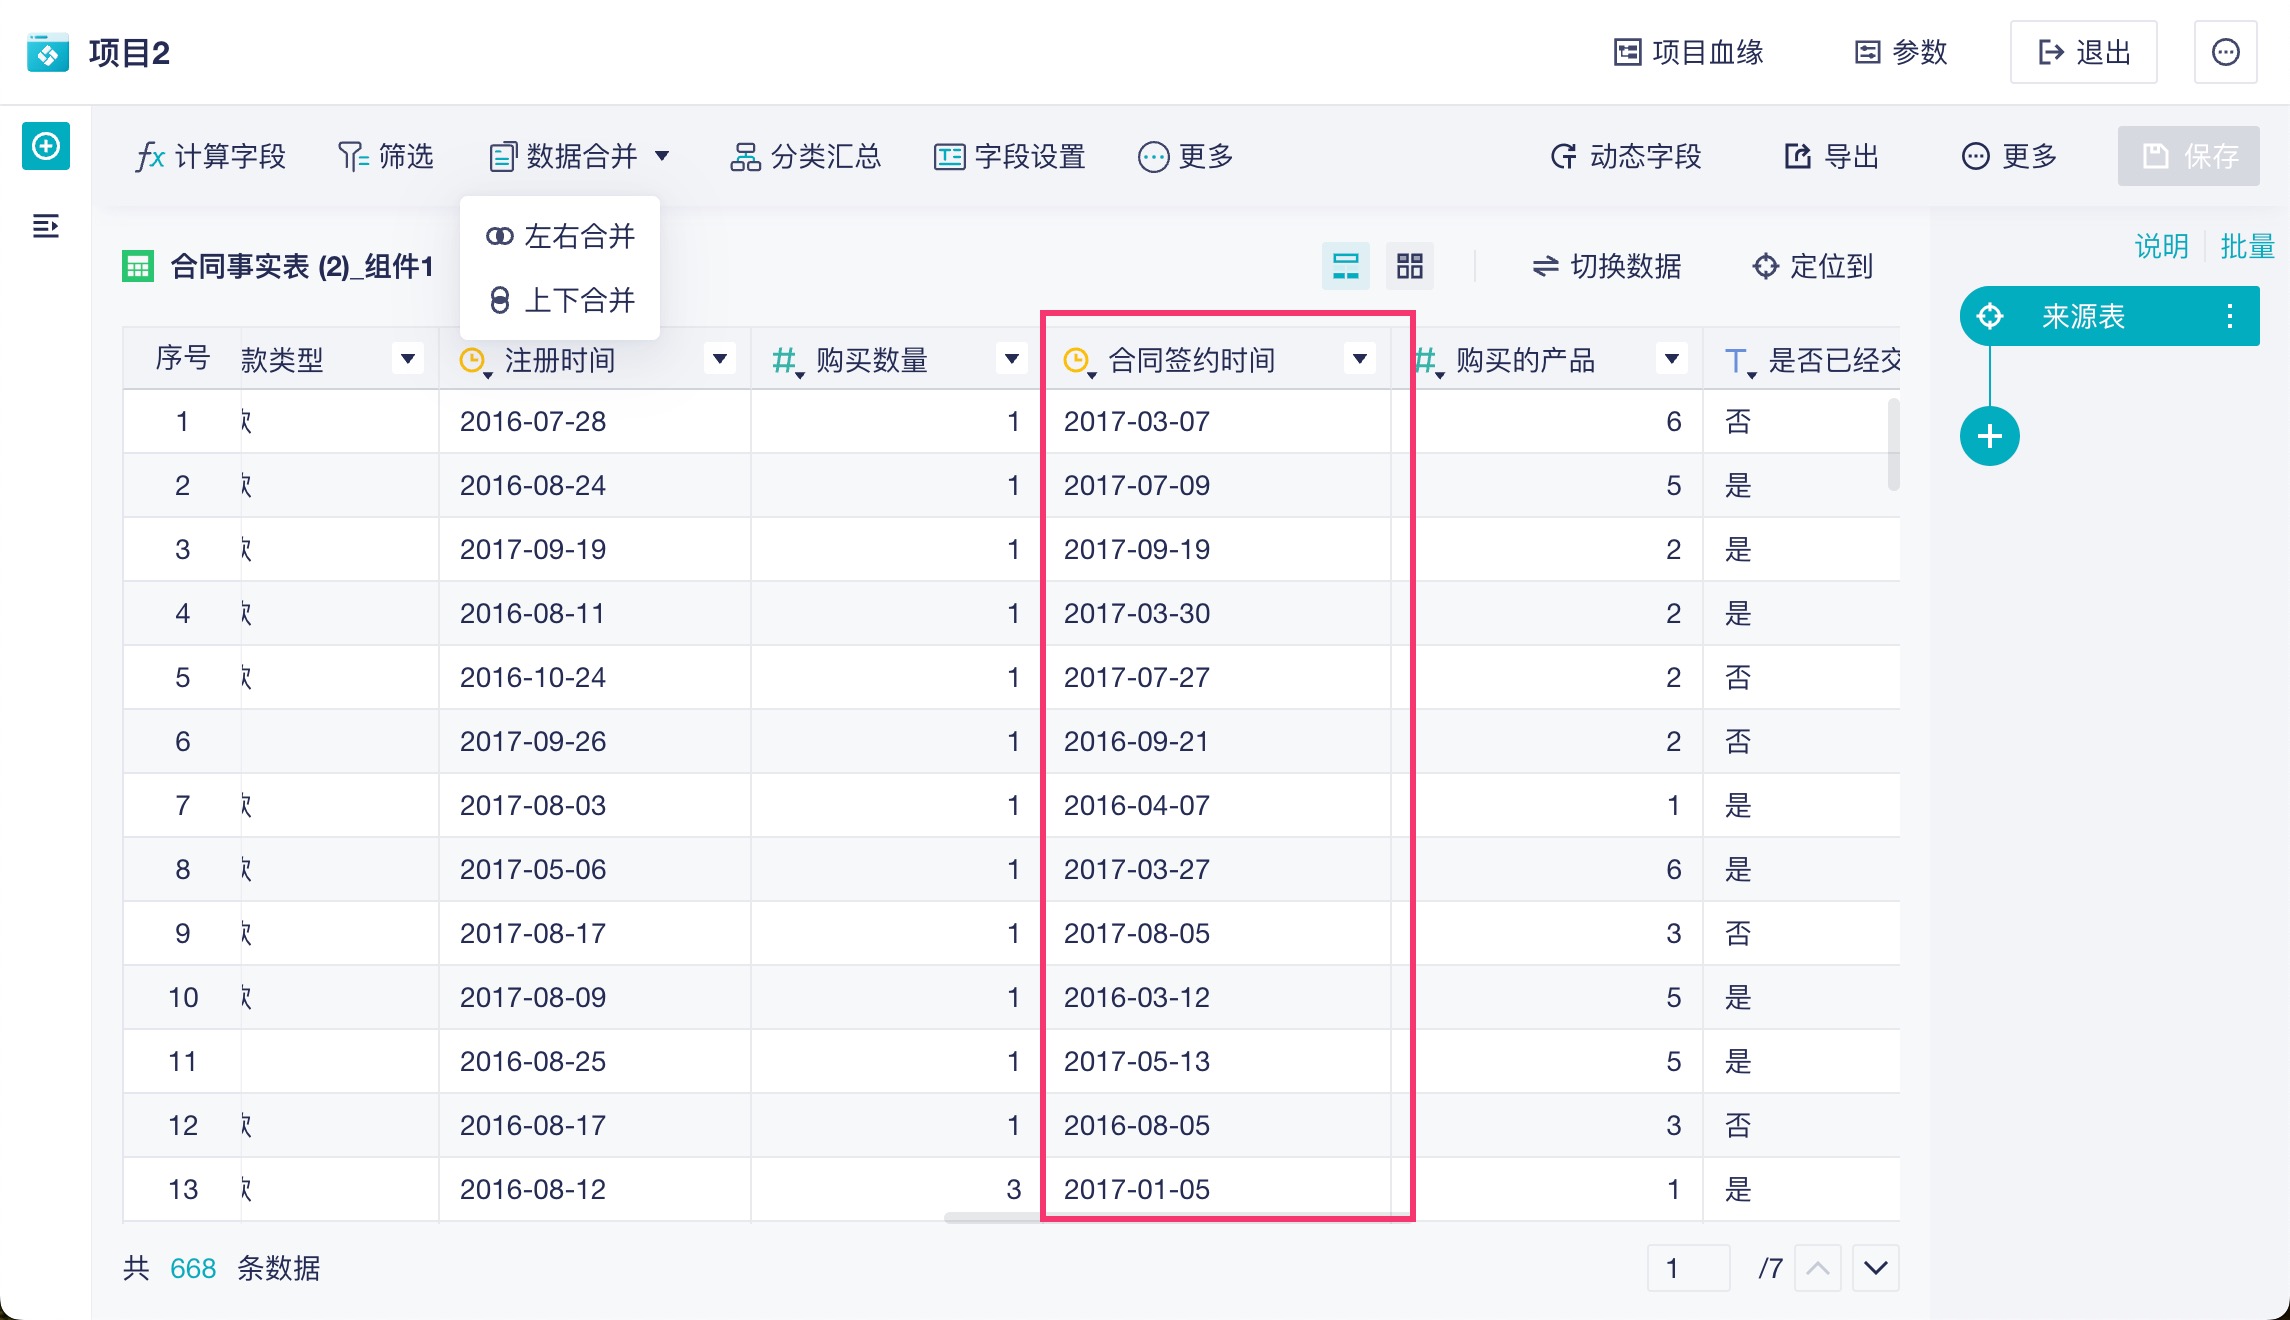Open 项目血缘 project lineage

click(x=1689, y=52)
